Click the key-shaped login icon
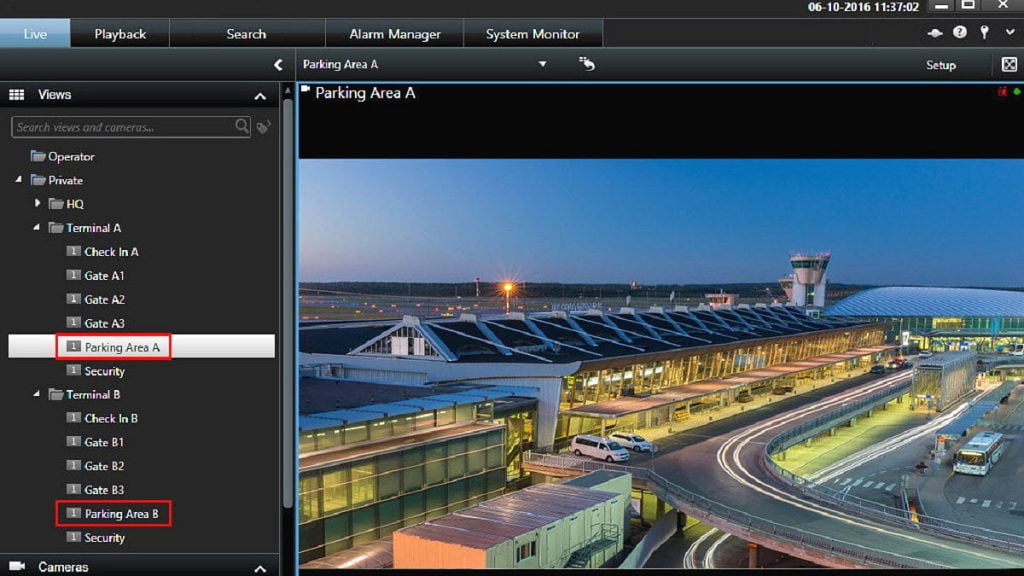This screenshot has width=1024, height=576. 984,33
